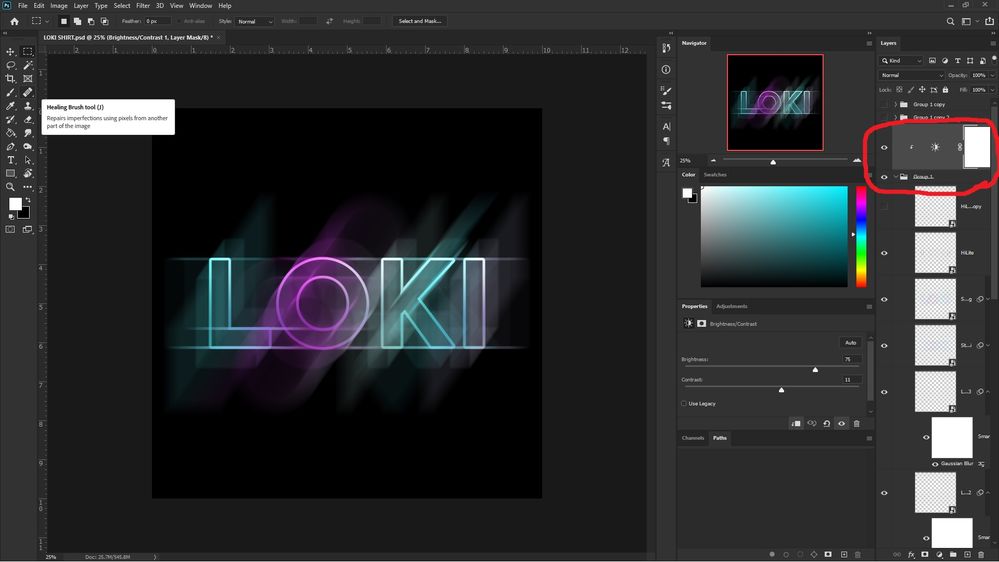Expand the Group 1 copy folder

[x=895, y=104]
